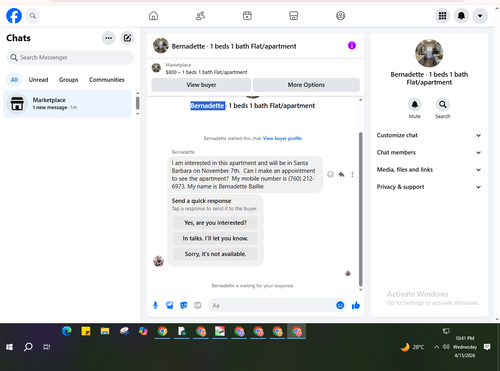This screenshot has height=371, width=500.
Task: Launch Microsoft Edge from the taskbar
Action: (x=67, y=331)
